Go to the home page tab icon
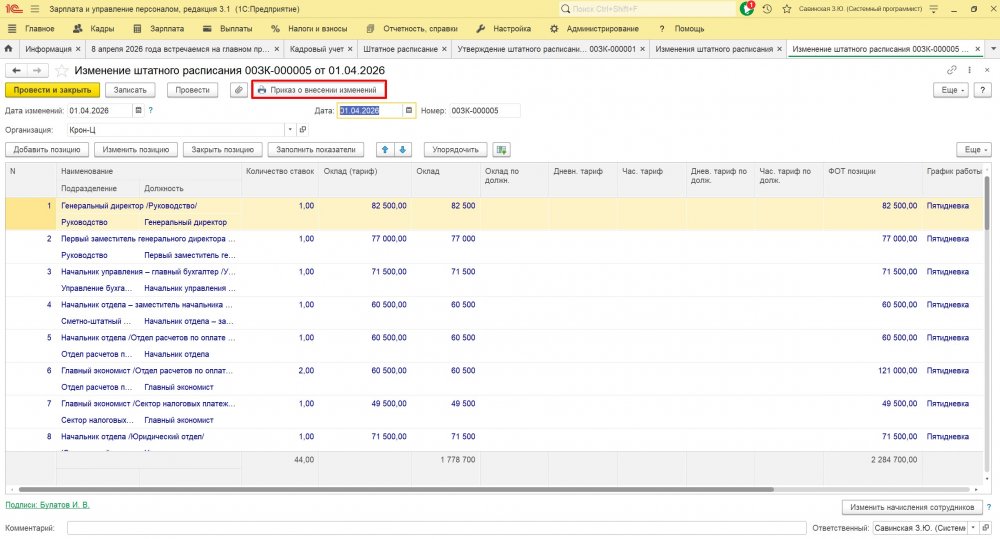The image size is (1000, 539). 8,48
